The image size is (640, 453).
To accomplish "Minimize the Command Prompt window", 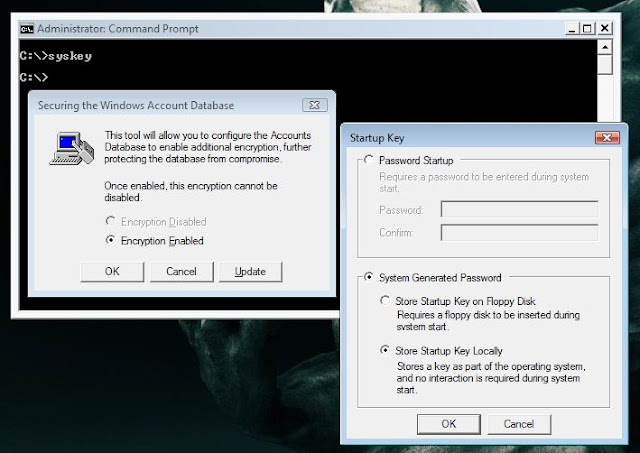I will 572,29.
